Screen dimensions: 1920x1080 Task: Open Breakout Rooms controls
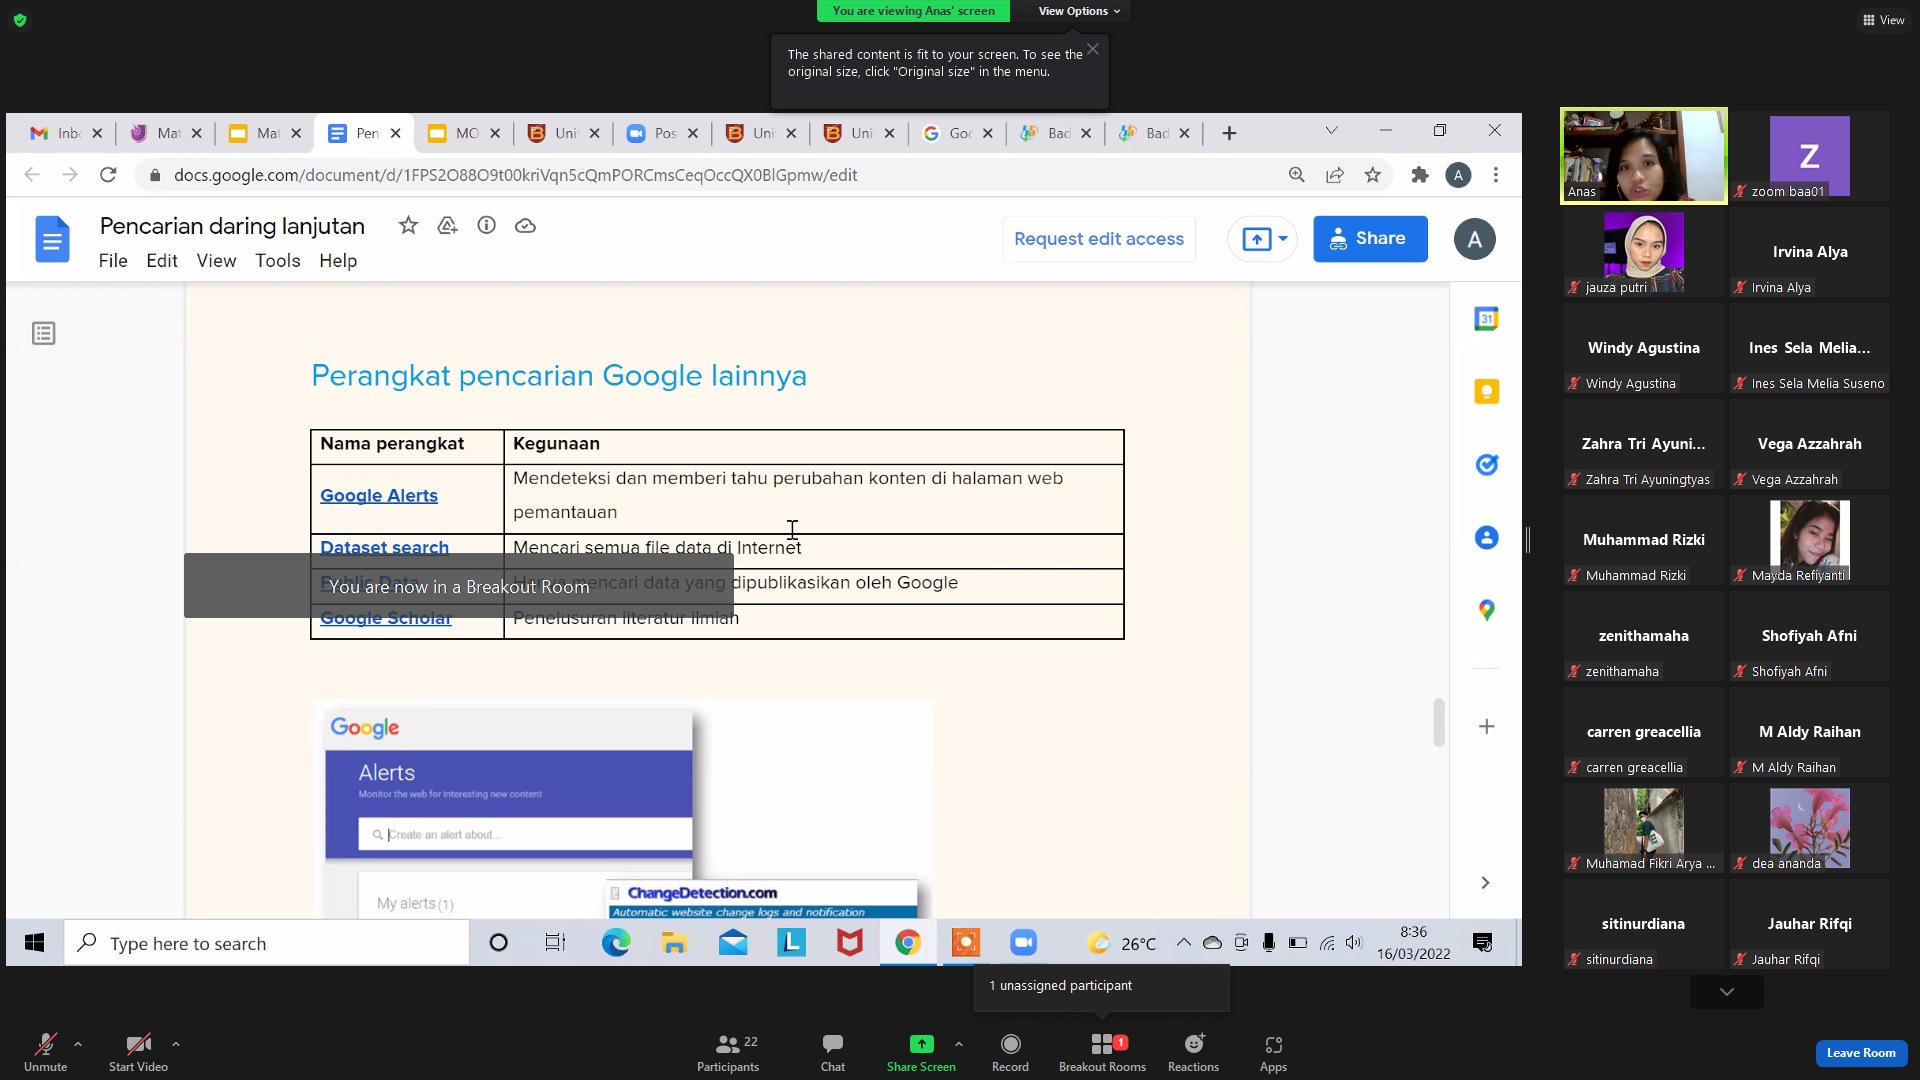pyautogui.click(x=1102, y=1052)
